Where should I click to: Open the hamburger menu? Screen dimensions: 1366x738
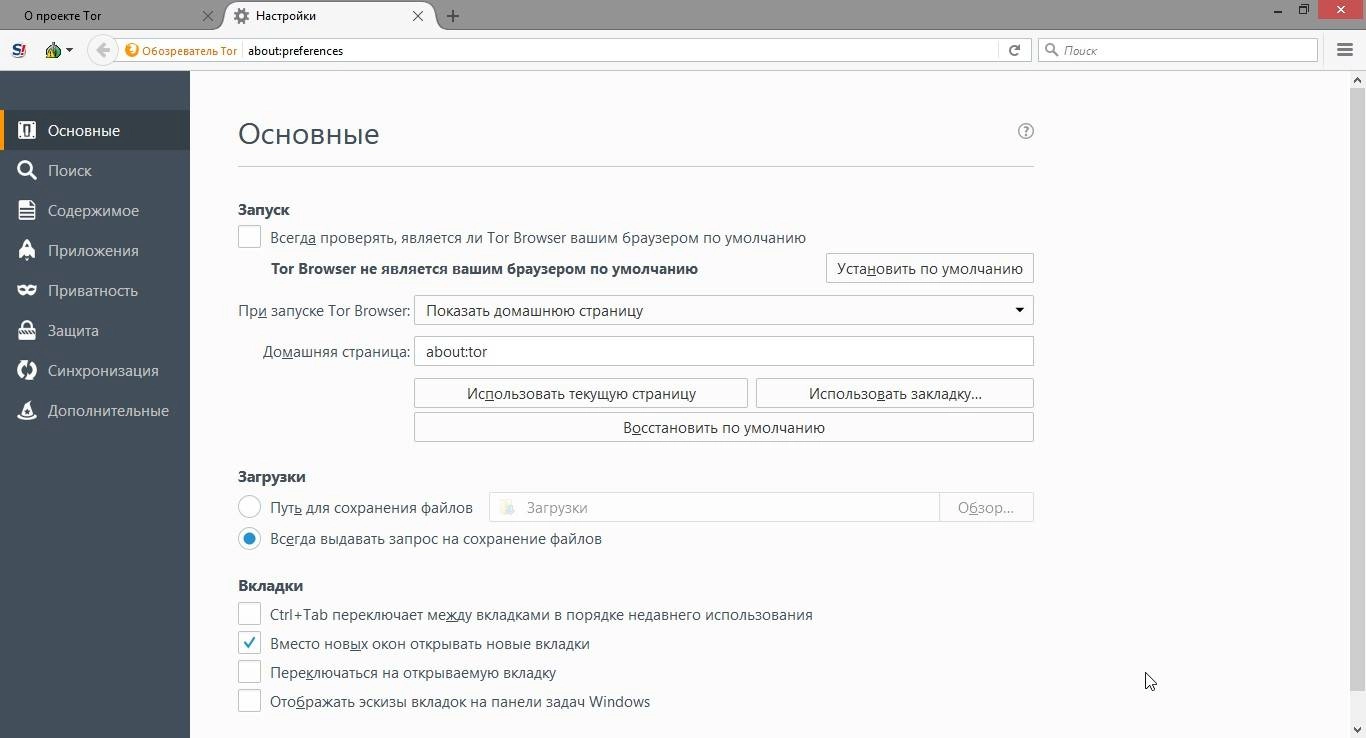tap(1345, 50)
